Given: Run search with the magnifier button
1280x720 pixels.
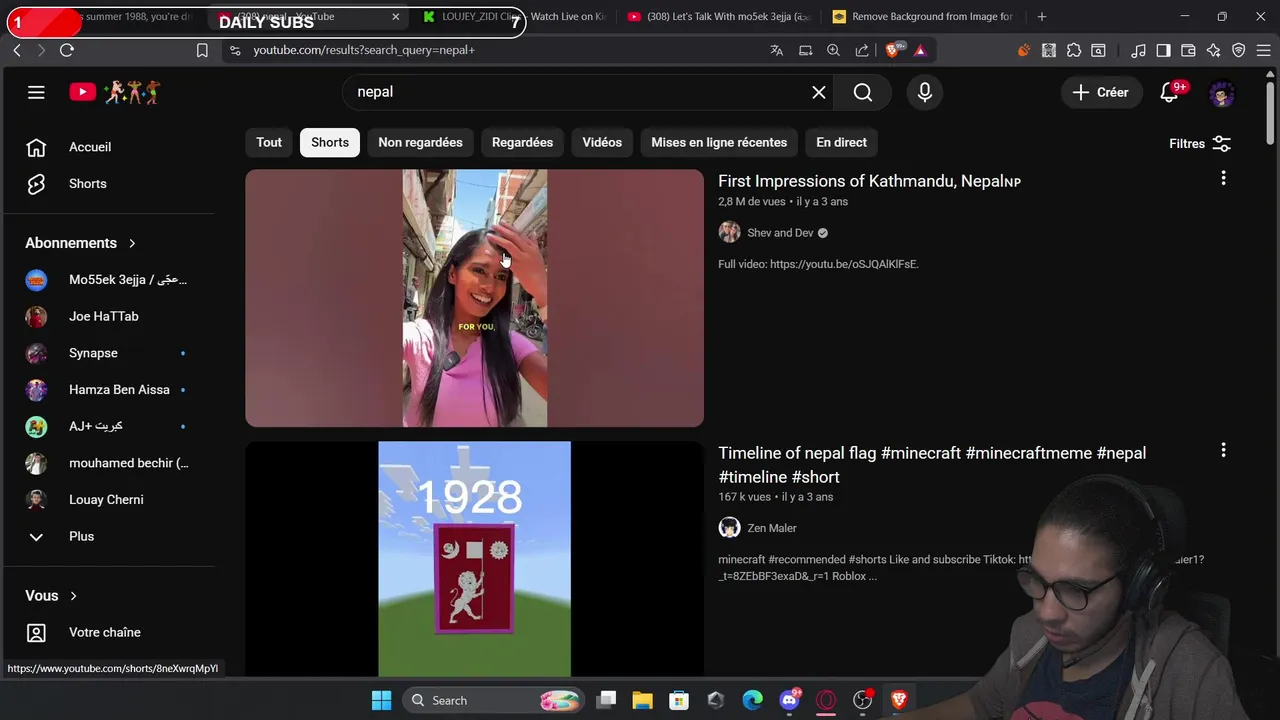Looking at the screenshot, I should [863, 92].
